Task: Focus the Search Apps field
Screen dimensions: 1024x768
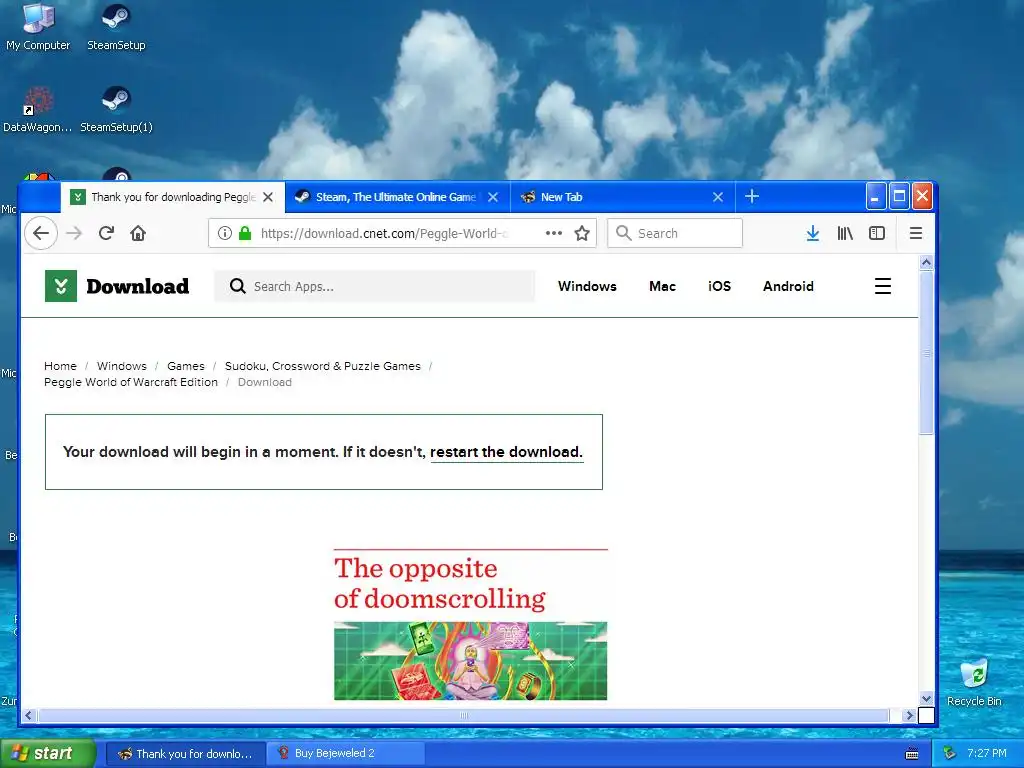Action: coord(374,286)
